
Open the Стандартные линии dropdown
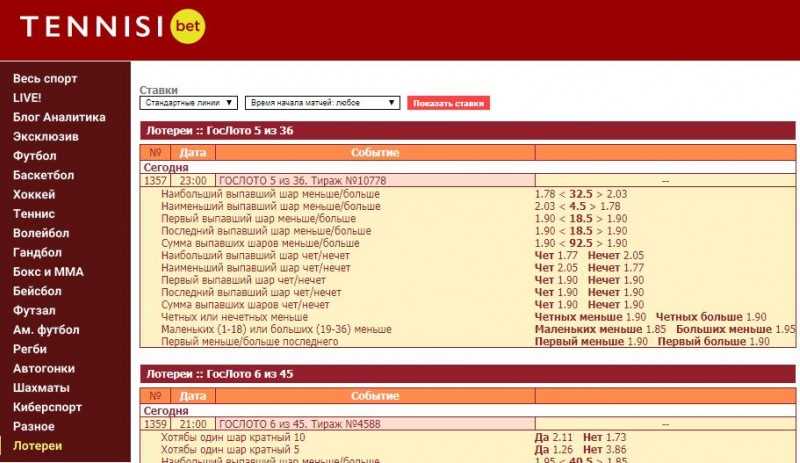[x=189, y=103]
